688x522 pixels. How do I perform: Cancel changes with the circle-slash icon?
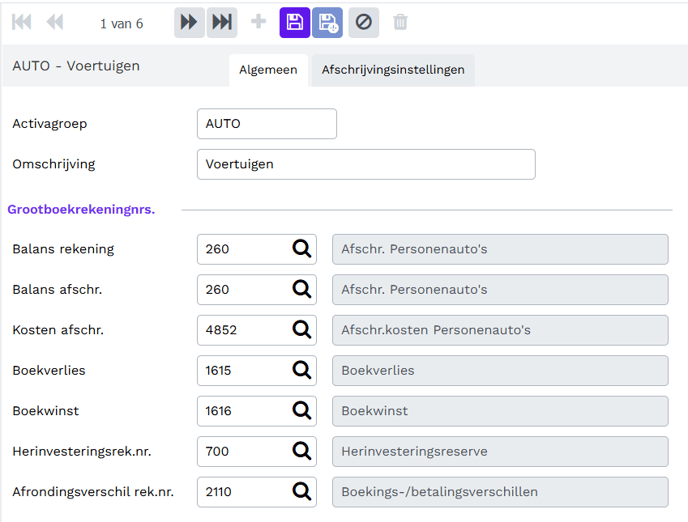click(363, 22)
